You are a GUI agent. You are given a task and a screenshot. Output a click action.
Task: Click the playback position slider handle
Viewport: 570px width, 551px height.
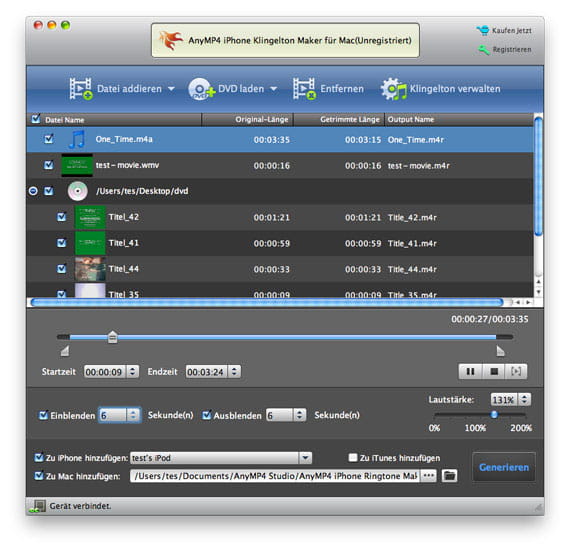[x=113, y=337]
